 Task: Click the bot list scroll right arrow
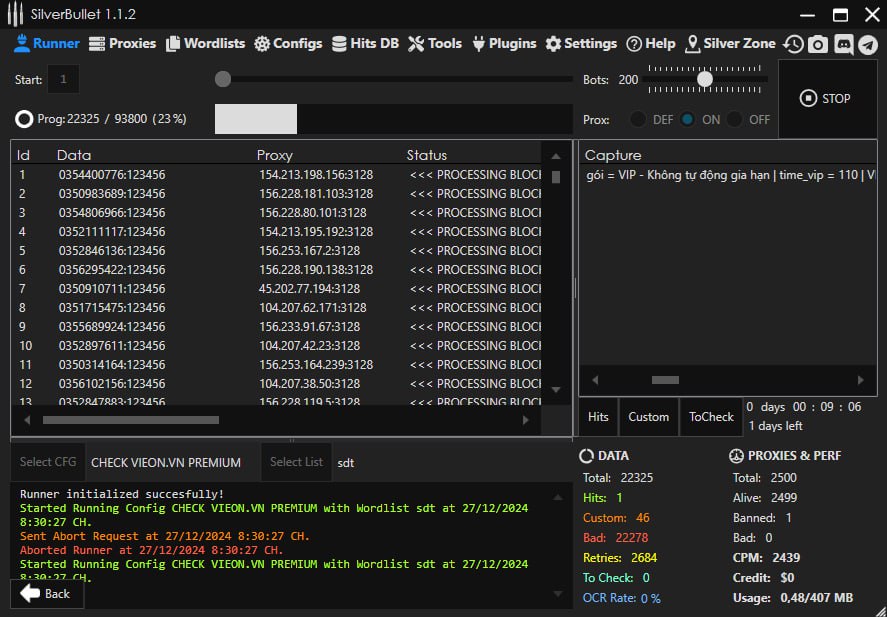(x=526, y=420)
